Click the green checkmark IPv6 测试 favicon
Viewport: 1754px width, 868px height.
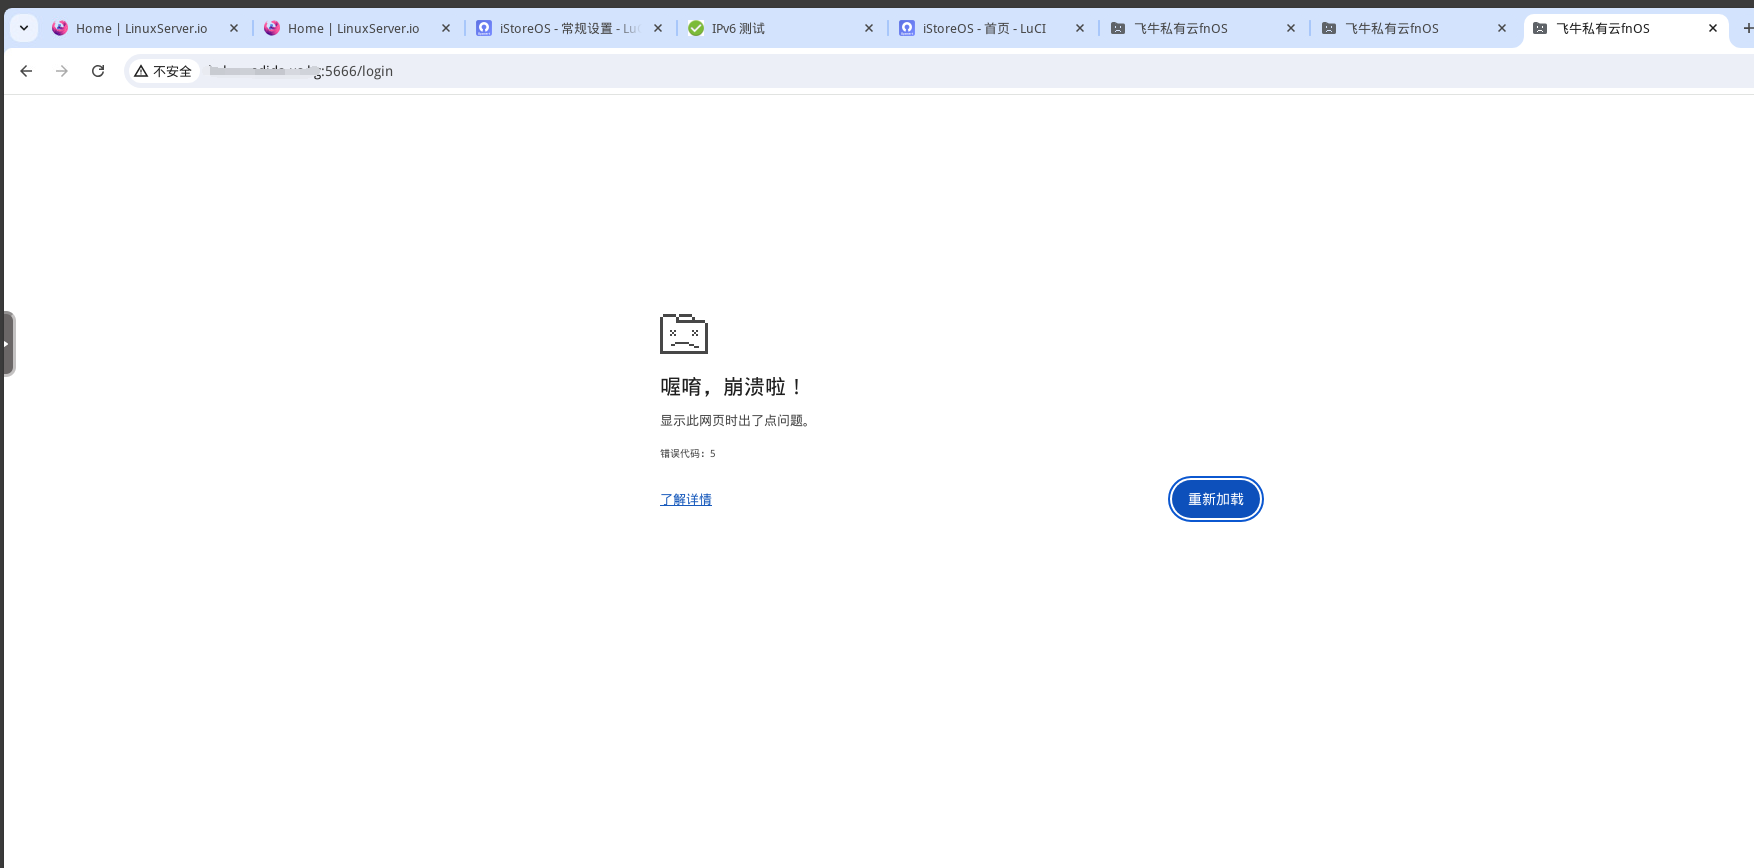(696, 28)
